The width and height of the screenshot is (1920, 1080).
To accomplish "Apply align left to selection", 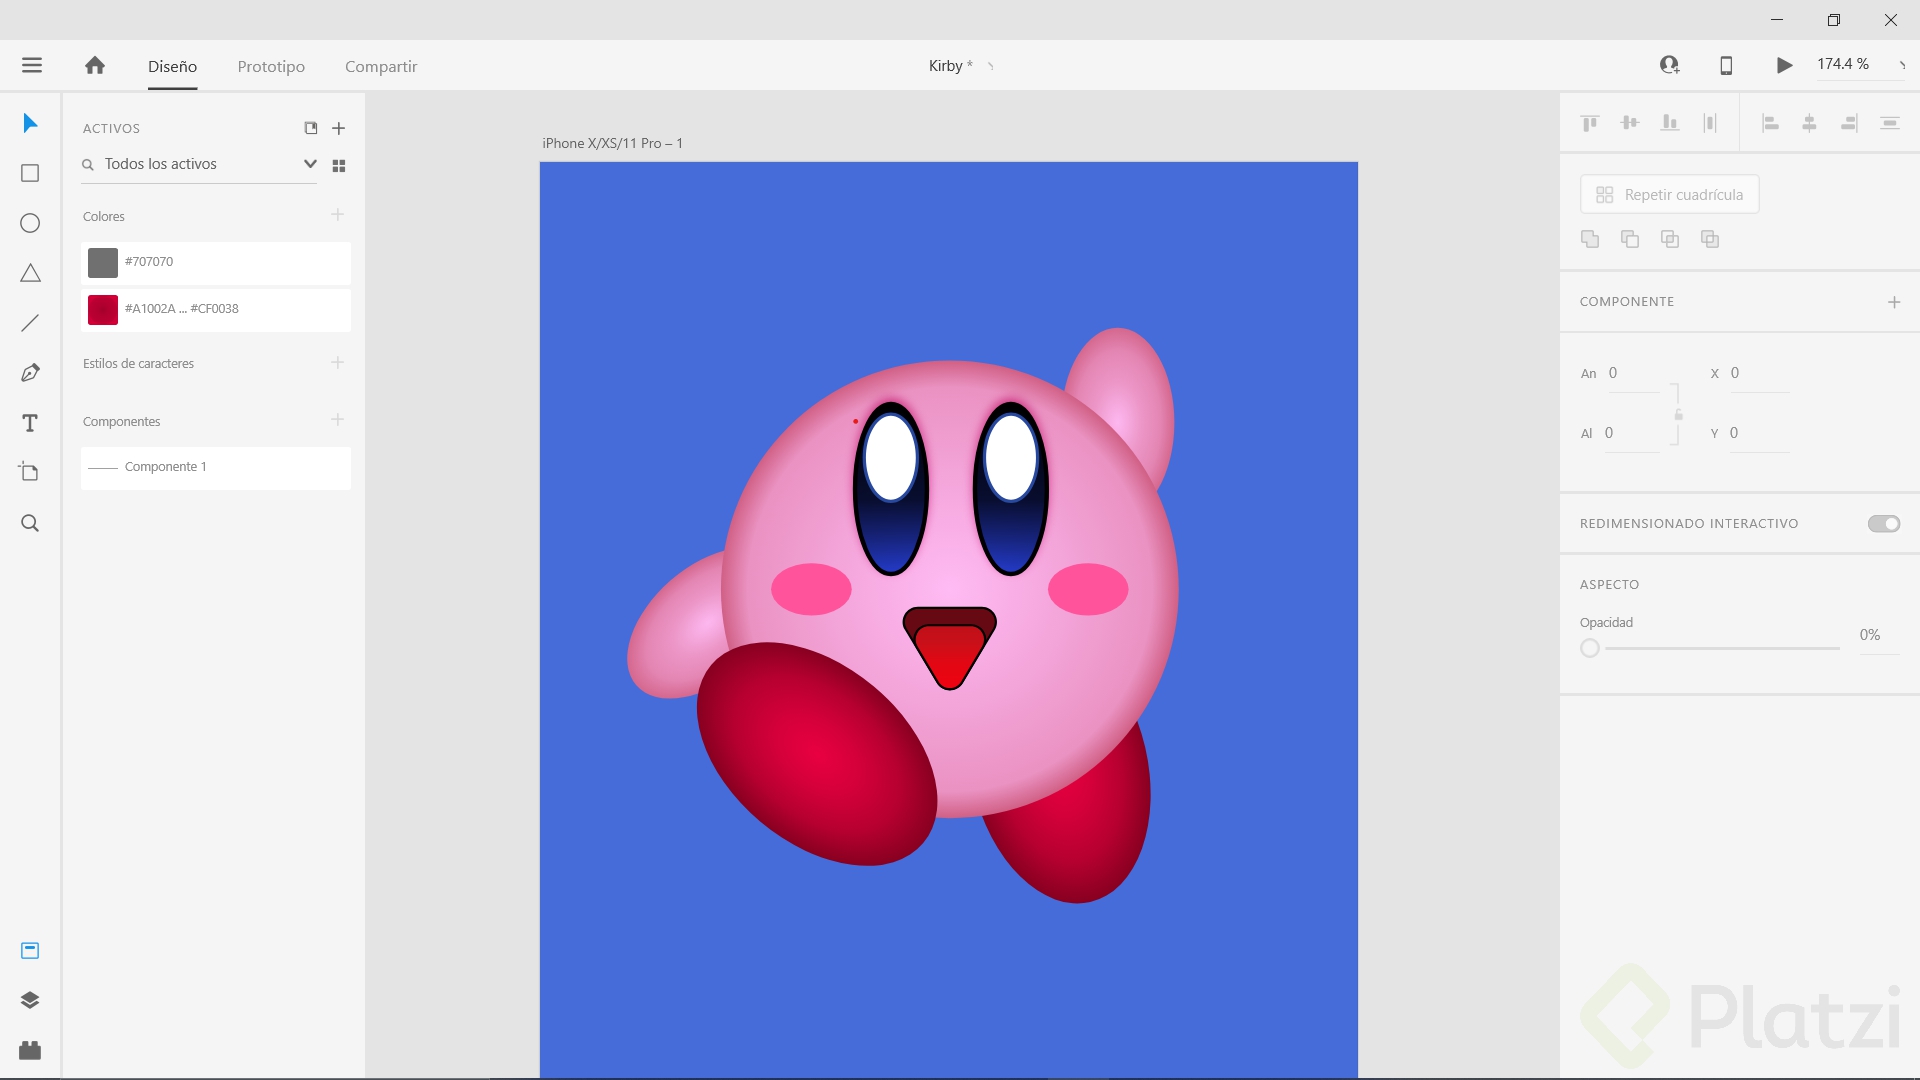I will (x=1771, y=122).
